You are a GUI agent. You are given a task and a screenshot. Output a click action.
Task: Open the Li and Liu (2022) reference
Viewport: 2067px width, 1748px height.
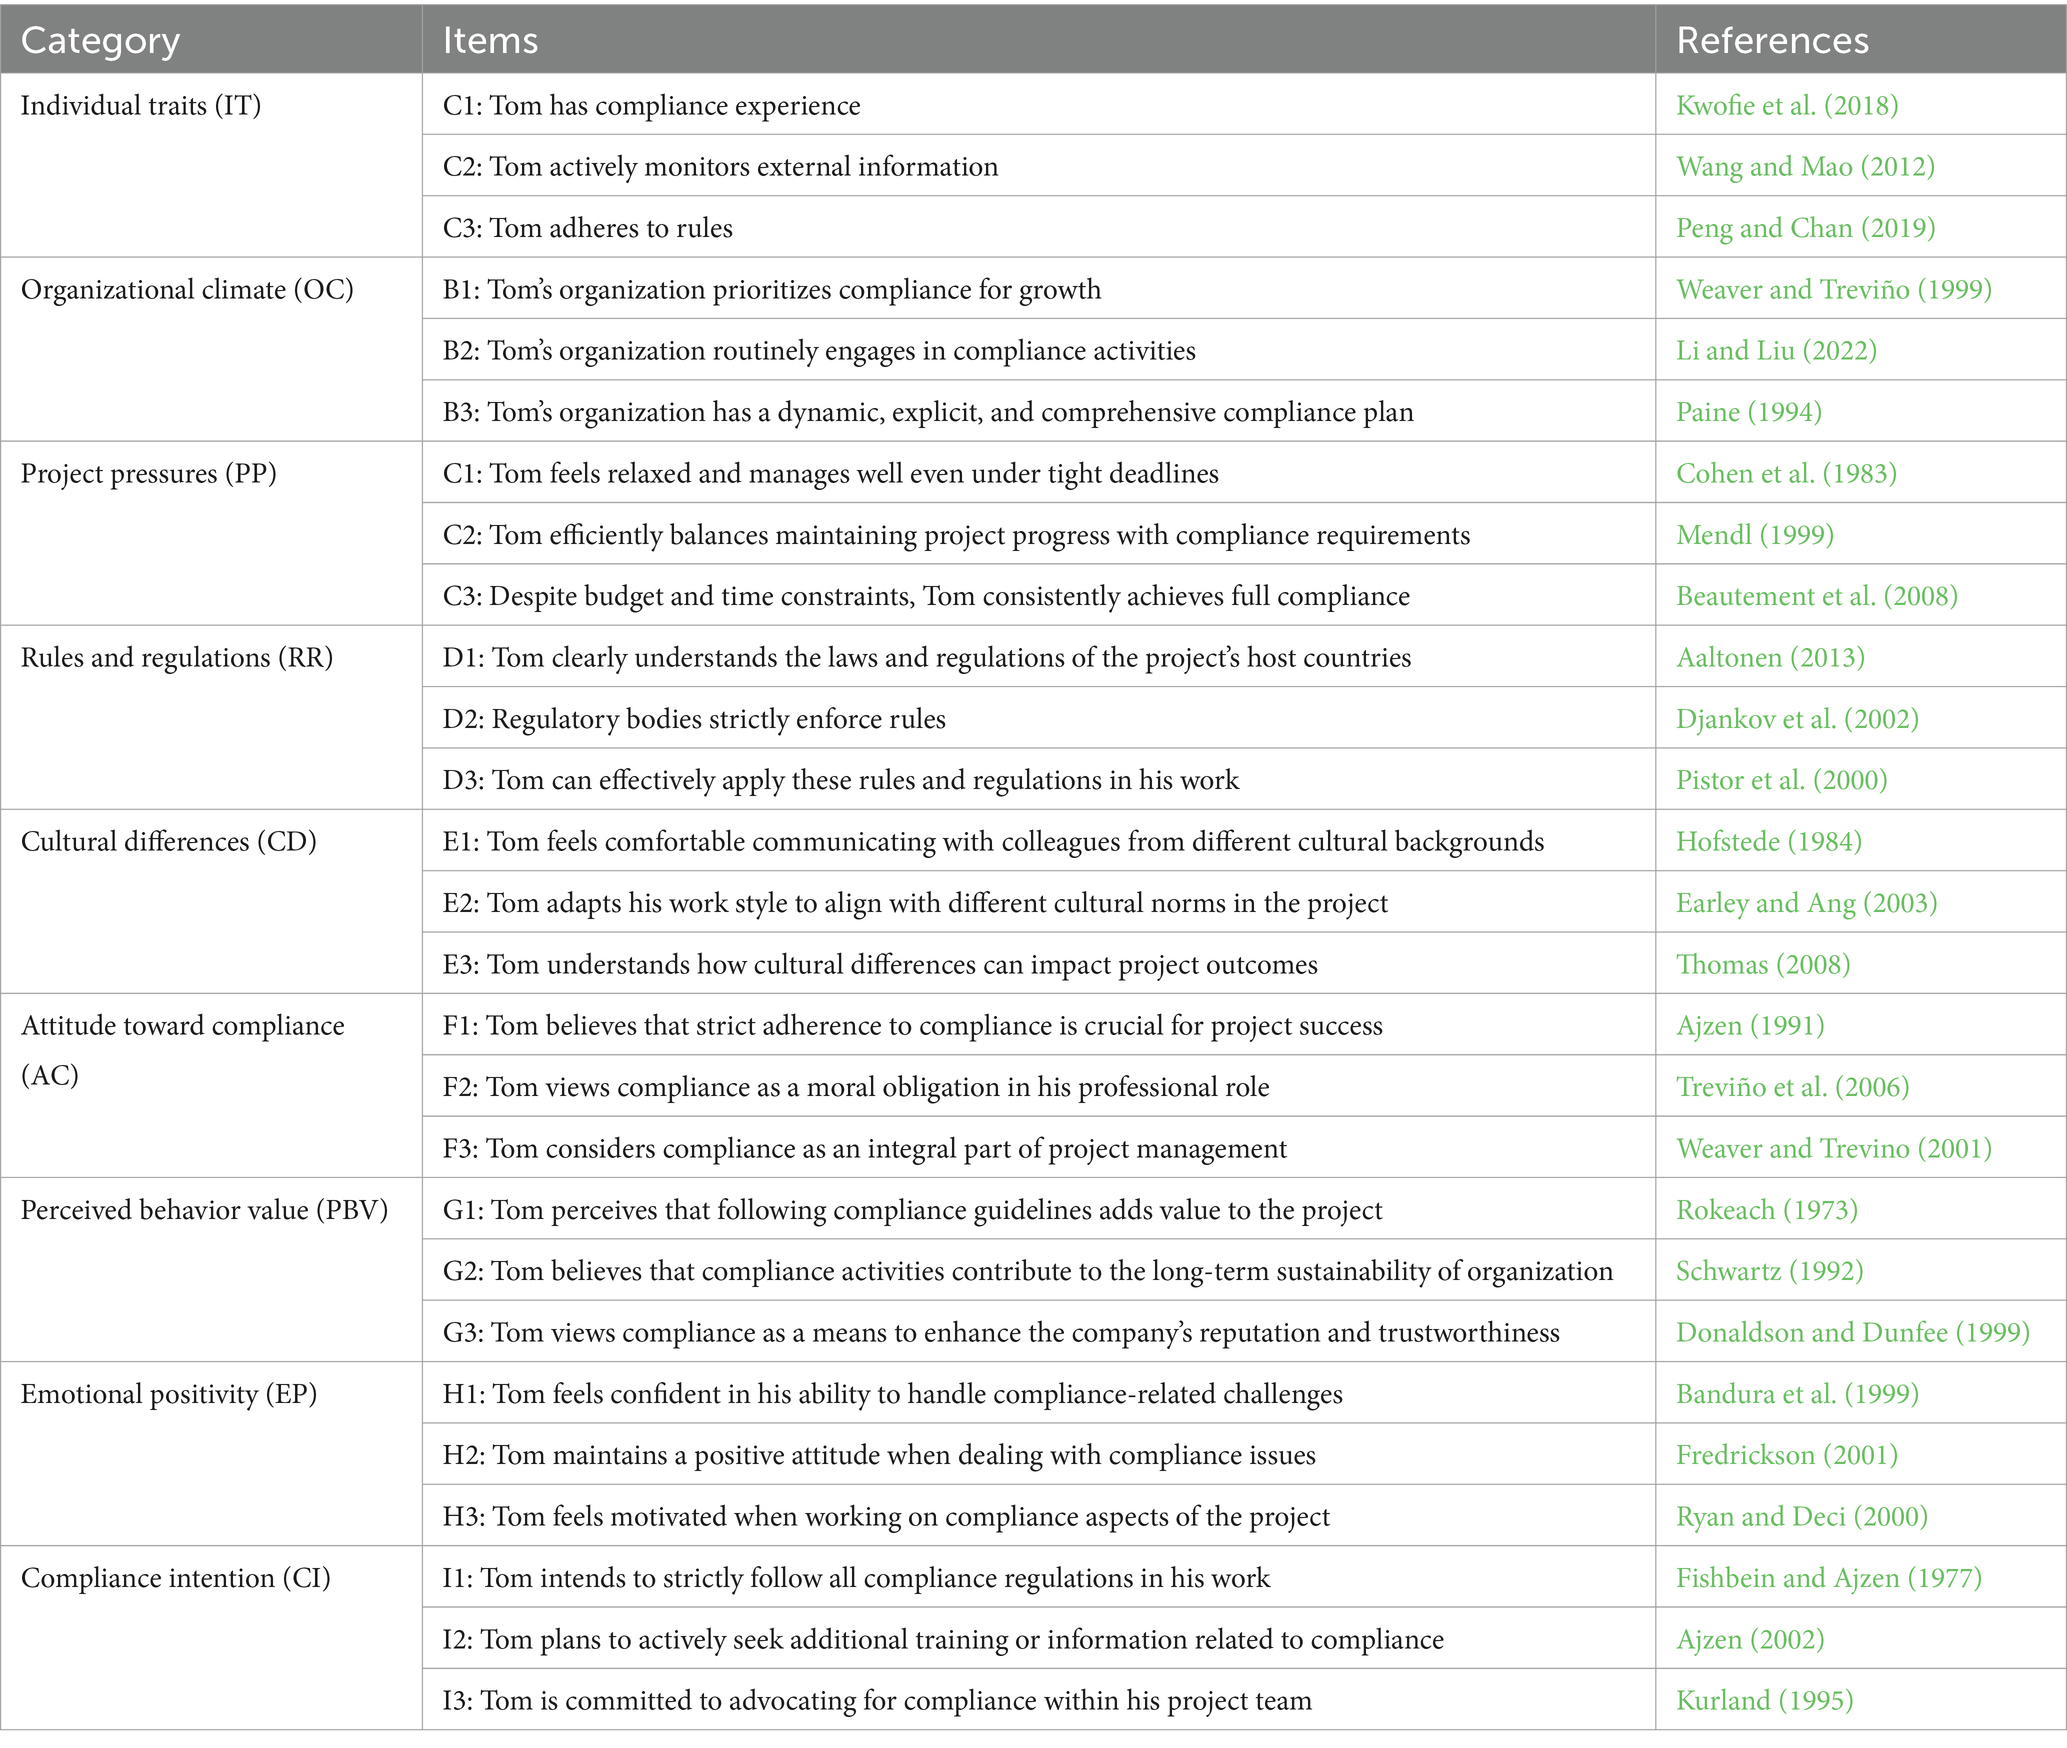pyautogui.click(x=1776, y=350)
